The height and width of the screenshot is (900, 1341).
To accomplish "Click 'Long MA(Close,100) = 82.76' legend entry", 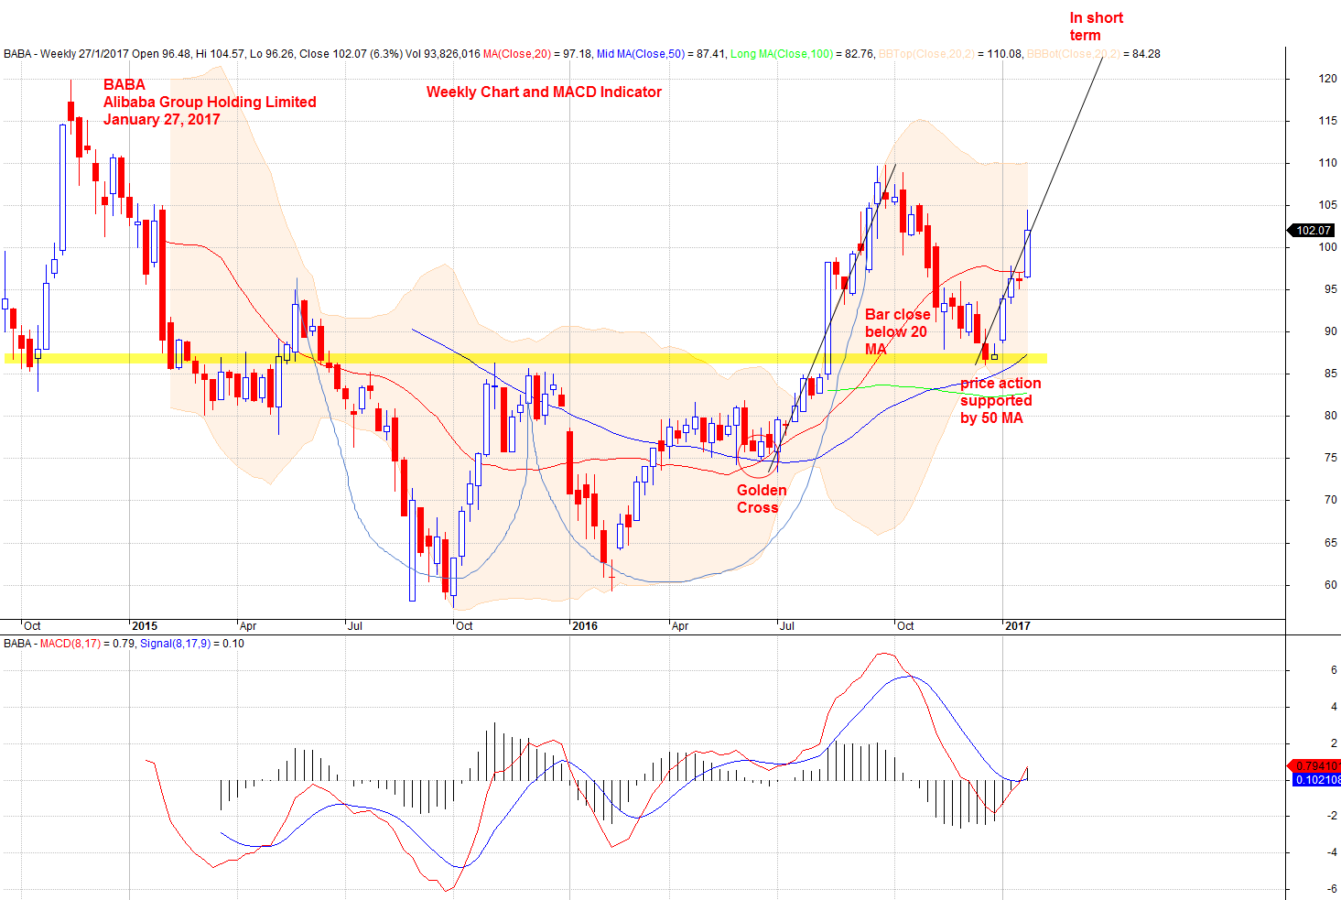I will 803,54.
